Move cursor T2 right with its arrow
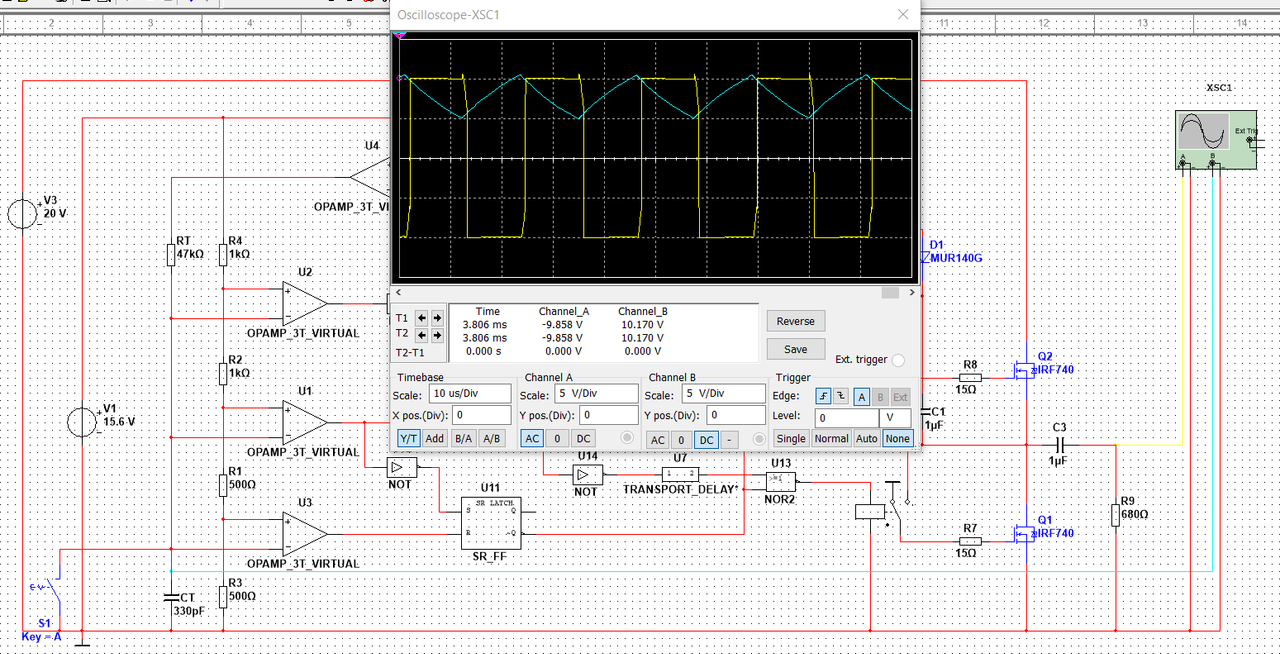Image resolution: width=1280 pixels, height=654 pixels. pos(437,335)
